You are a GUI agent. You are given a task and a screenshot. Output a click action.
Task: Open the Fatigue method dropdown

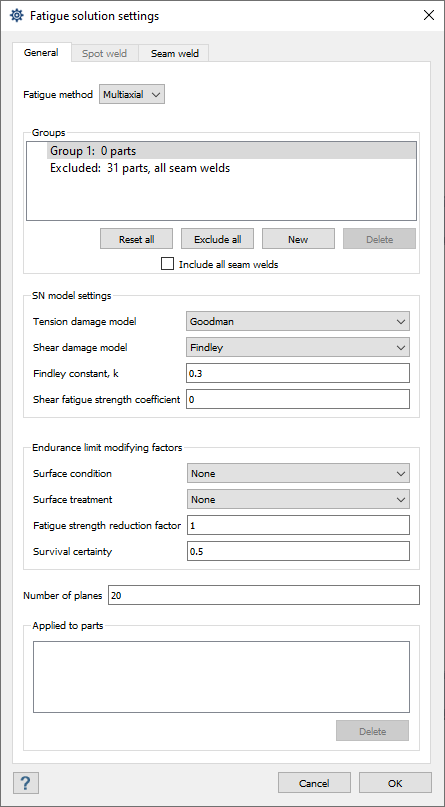(x=132, y=95)
